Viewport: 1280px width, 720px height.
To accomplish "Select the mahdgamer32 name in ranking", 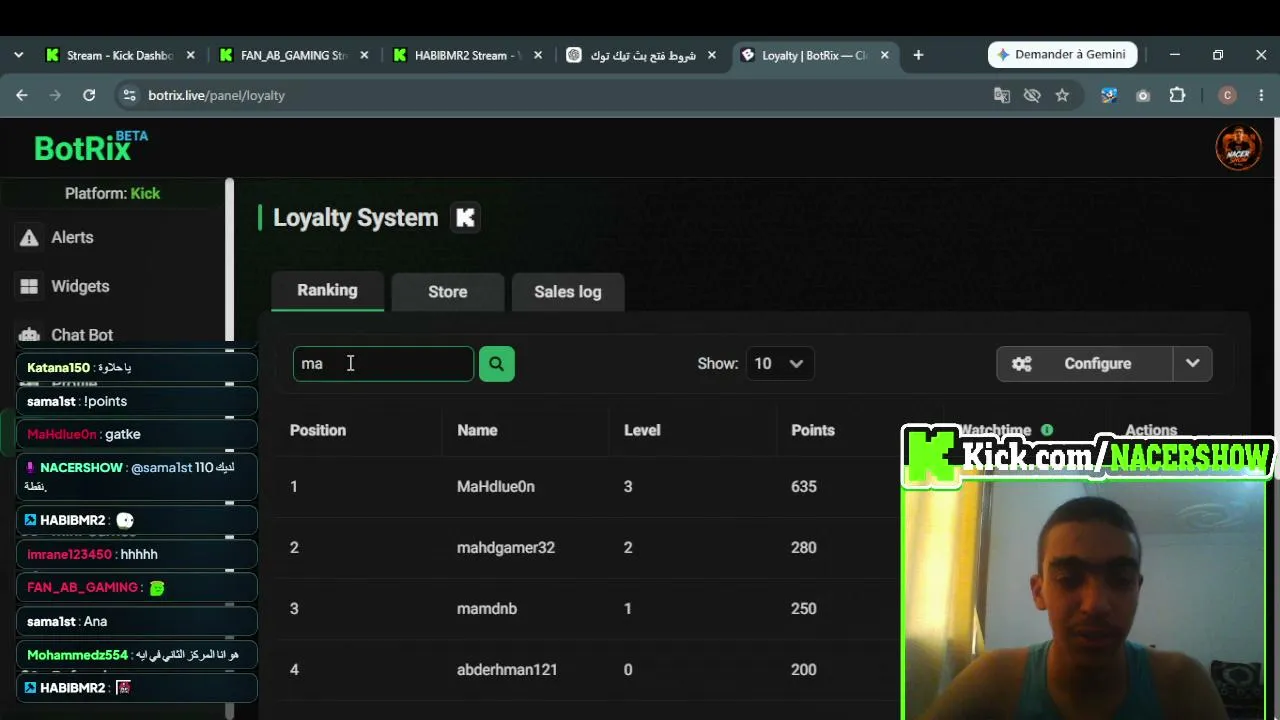I will (506, 548).
